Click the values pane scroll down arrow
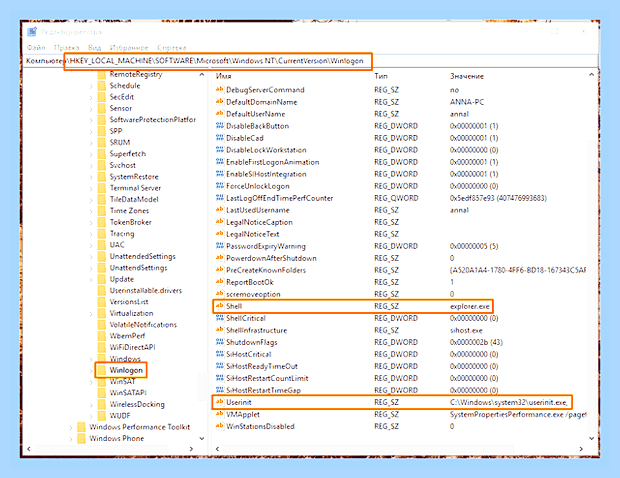 point(592,438)
